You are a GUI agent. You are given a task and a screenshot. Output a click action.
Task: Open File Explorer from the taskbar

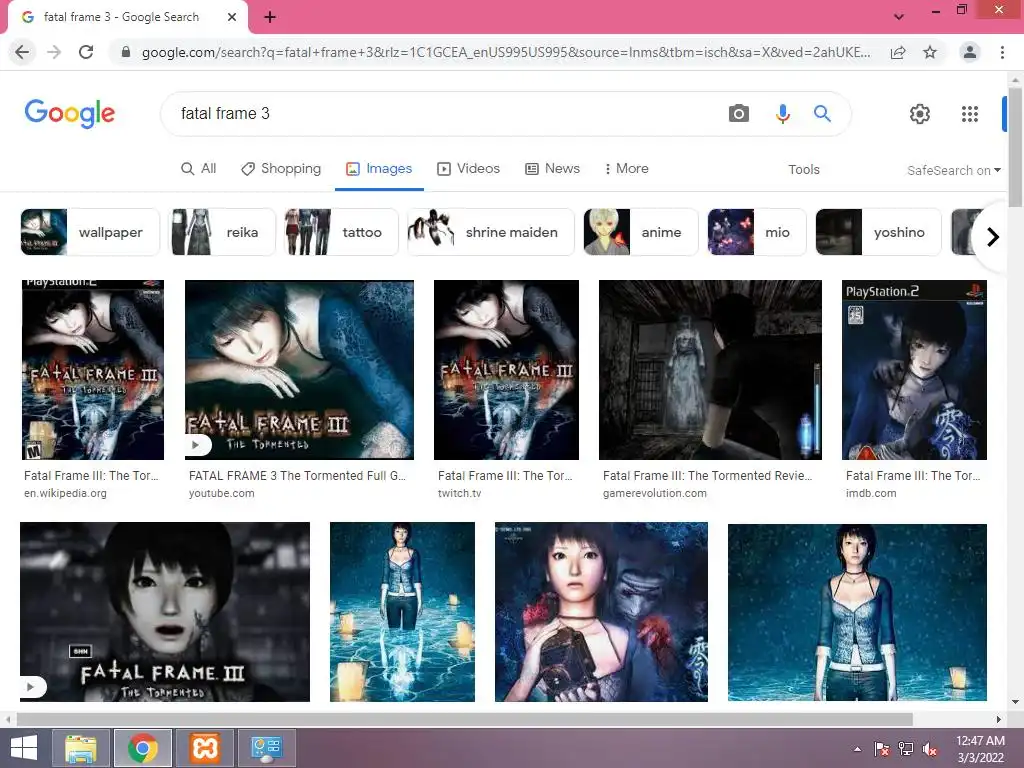[x=81, y=748]
